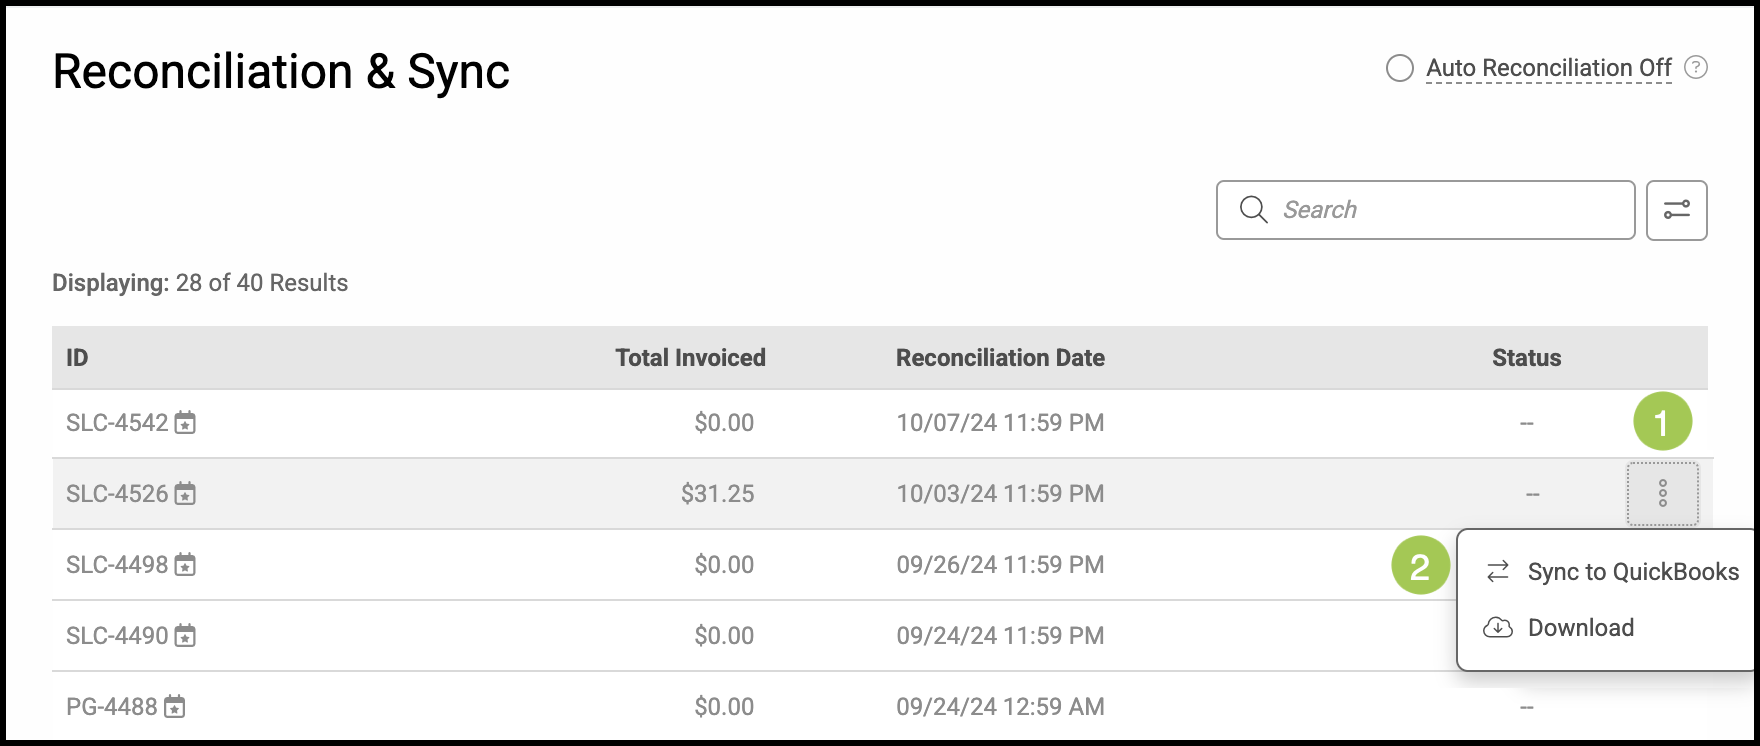1760x746 pixels.
Task: Open reconciliation SLC-4542 by its ID
Action: click(117, 423)
